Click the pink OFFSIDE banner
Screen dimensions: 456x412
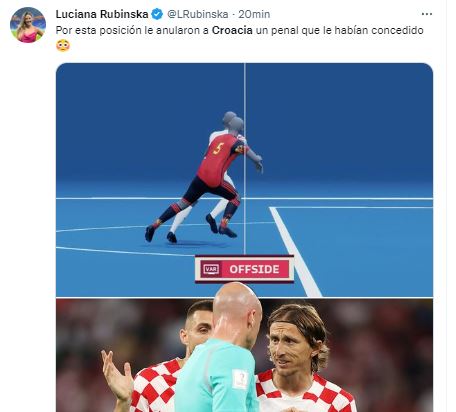pyautogui.click(x=244, y=269)
